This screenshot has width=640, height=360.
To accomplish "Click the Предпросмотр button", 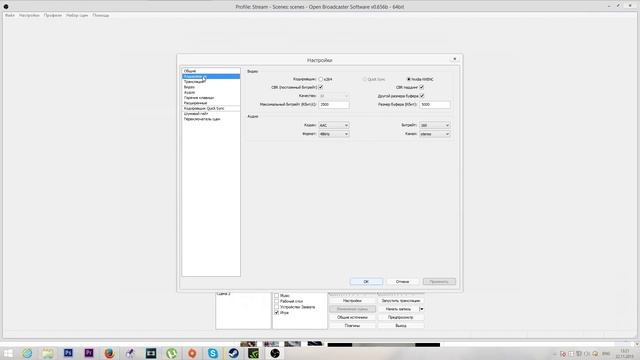I will 401,317.
